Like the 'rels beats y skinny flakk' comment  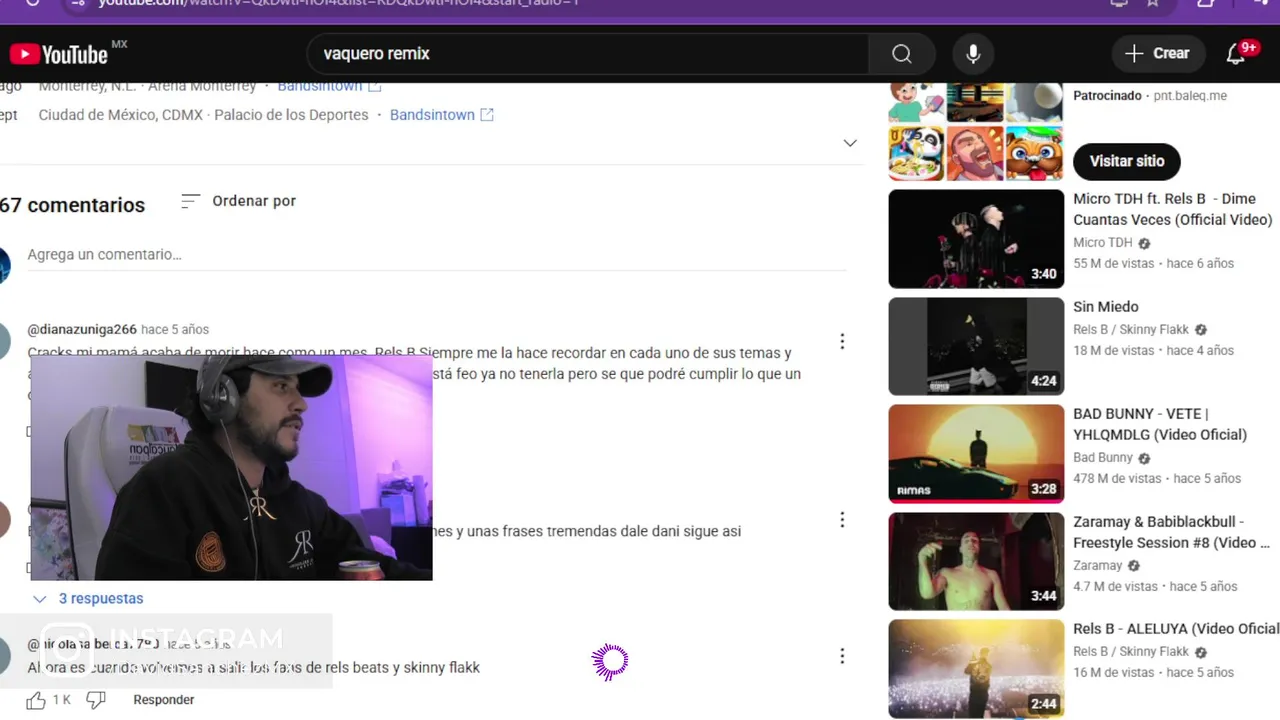coord(36,700)
